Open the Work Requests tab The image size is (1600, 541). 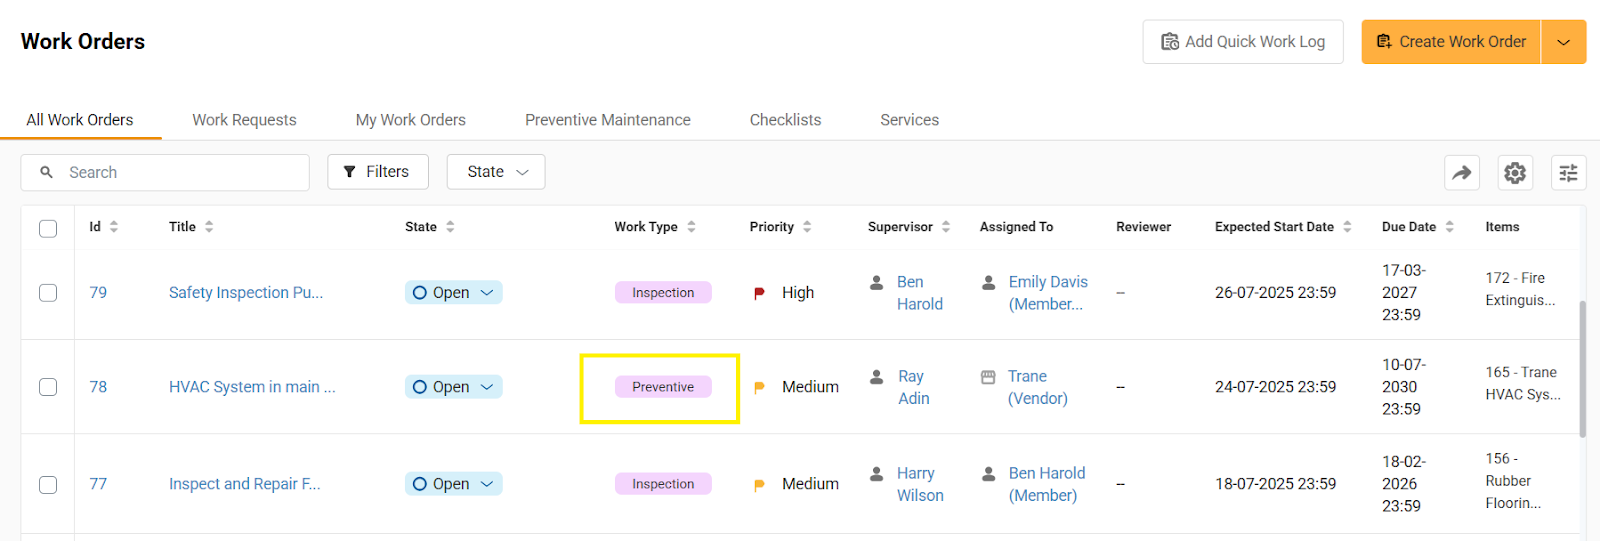pyautogui.click(x=244, y=120)
